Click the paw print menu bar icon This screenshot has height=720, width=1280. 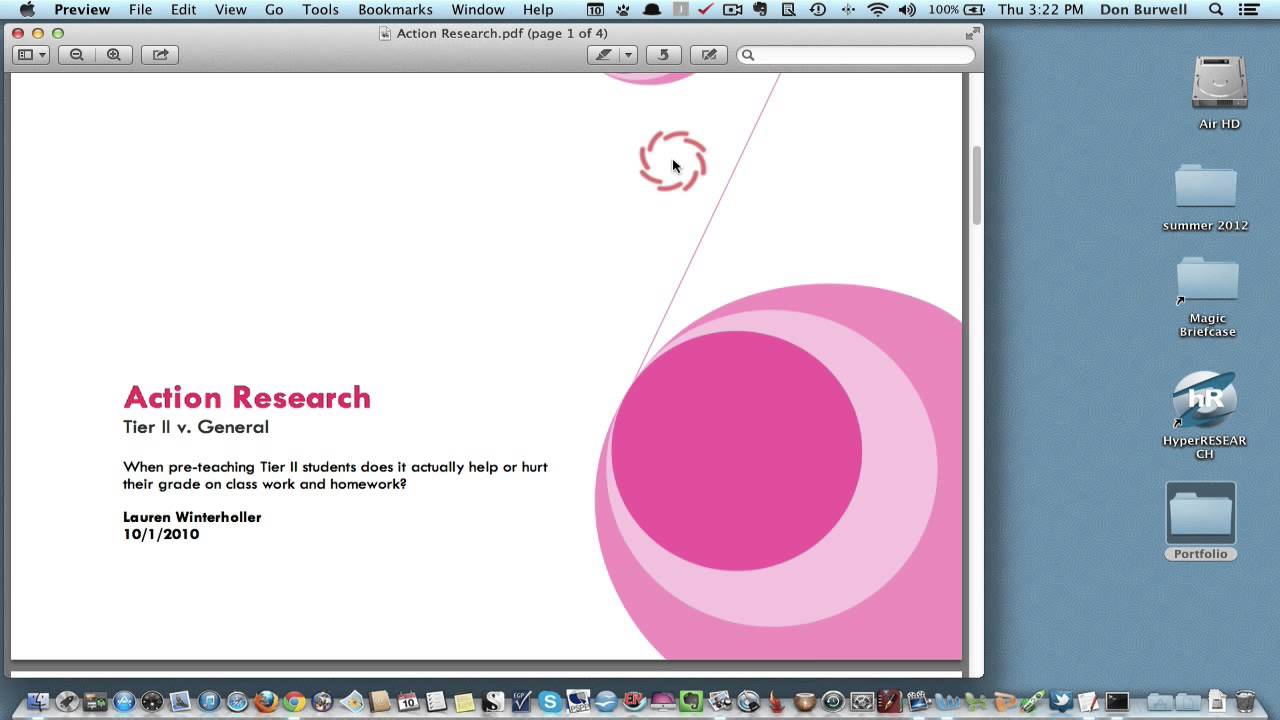[x=622, y=10]
